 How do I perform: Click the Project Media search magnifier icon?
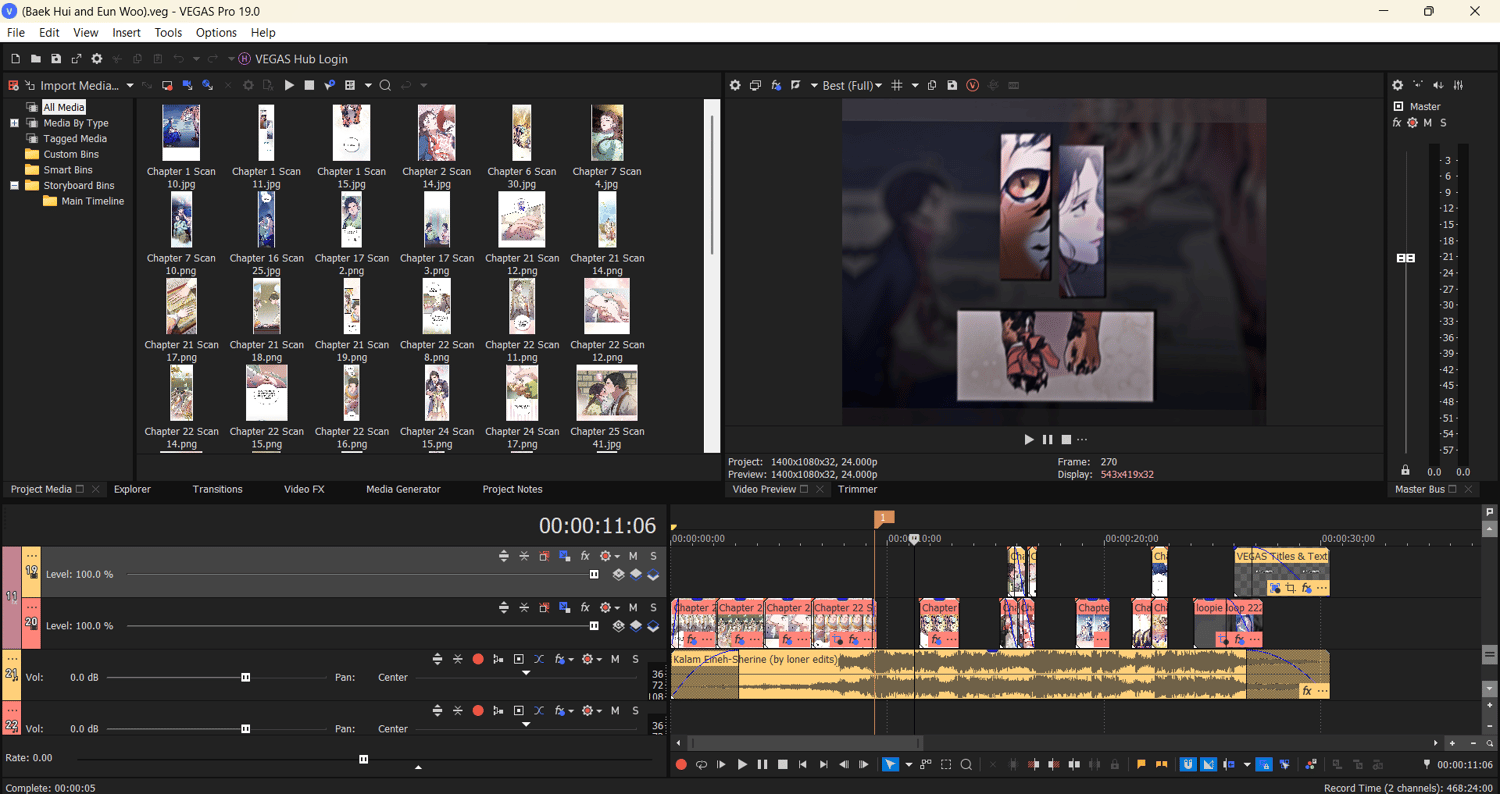pos(385,86)
